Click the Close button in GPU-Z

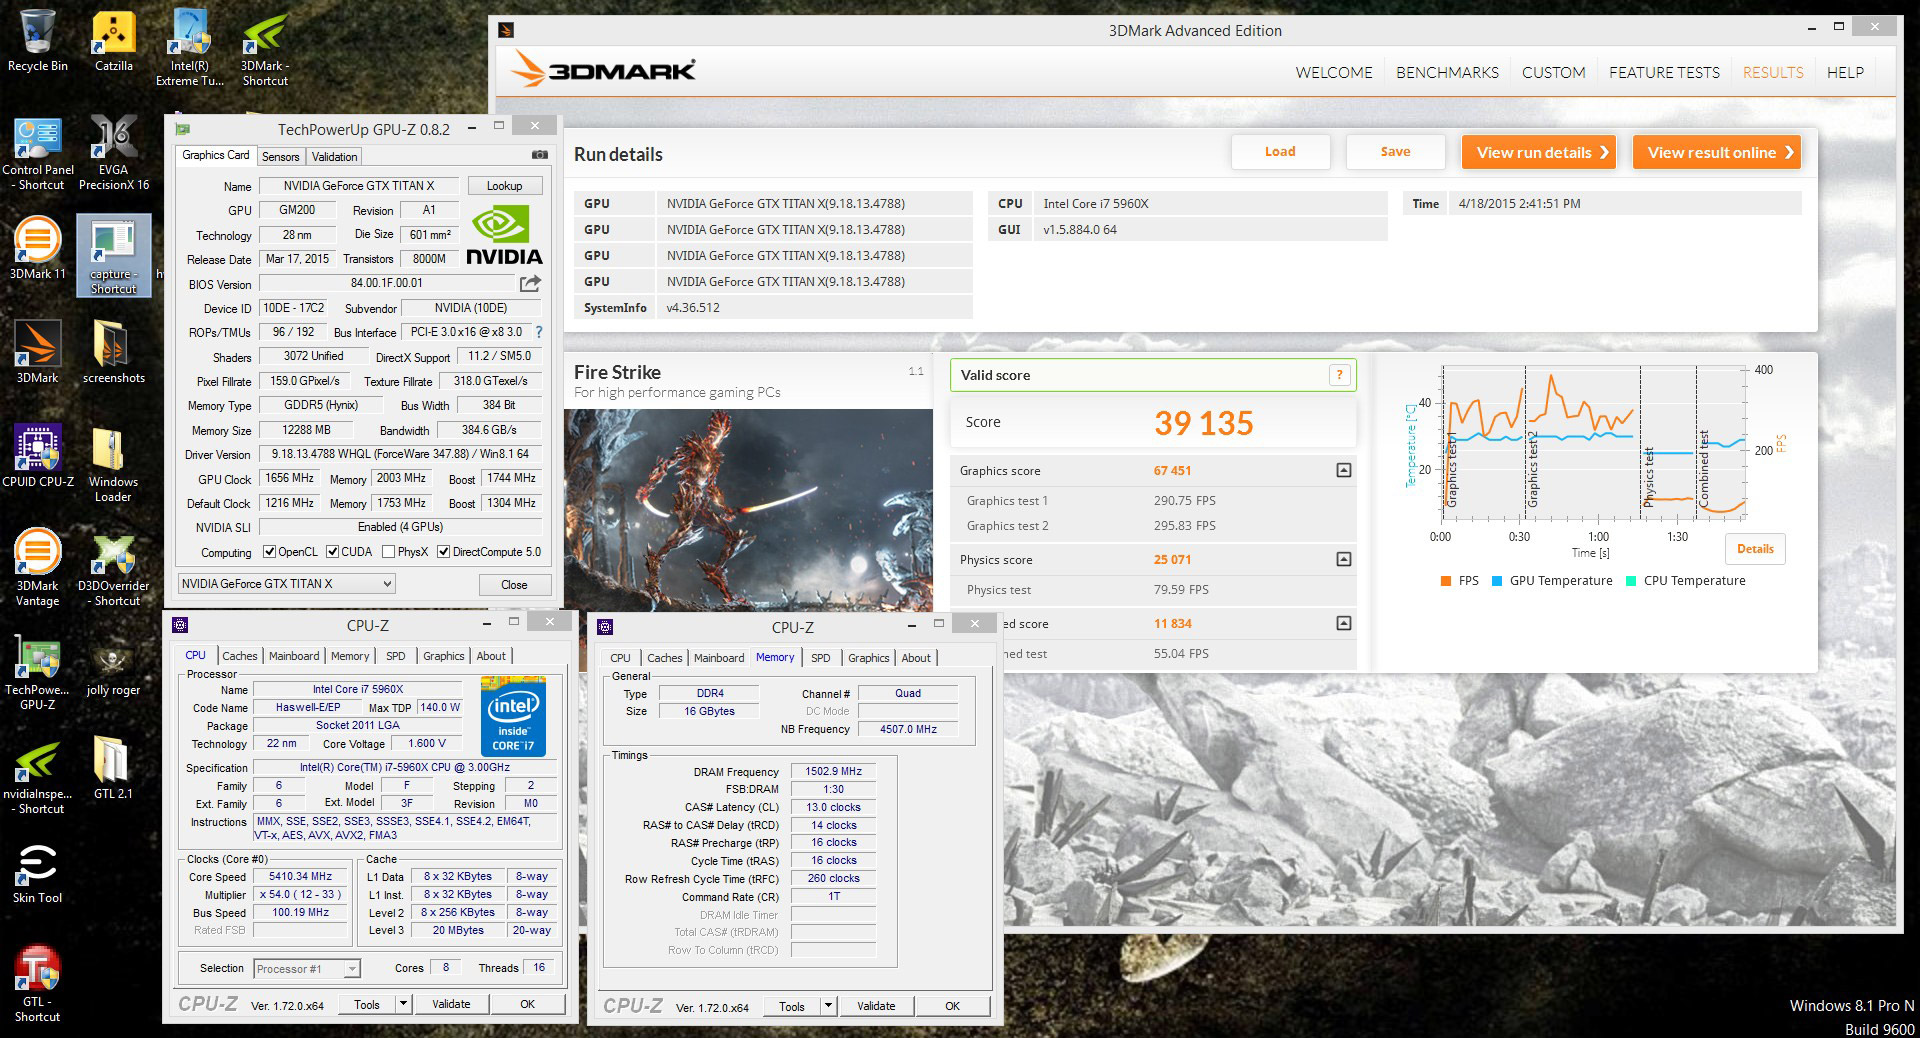coord(514,585)
